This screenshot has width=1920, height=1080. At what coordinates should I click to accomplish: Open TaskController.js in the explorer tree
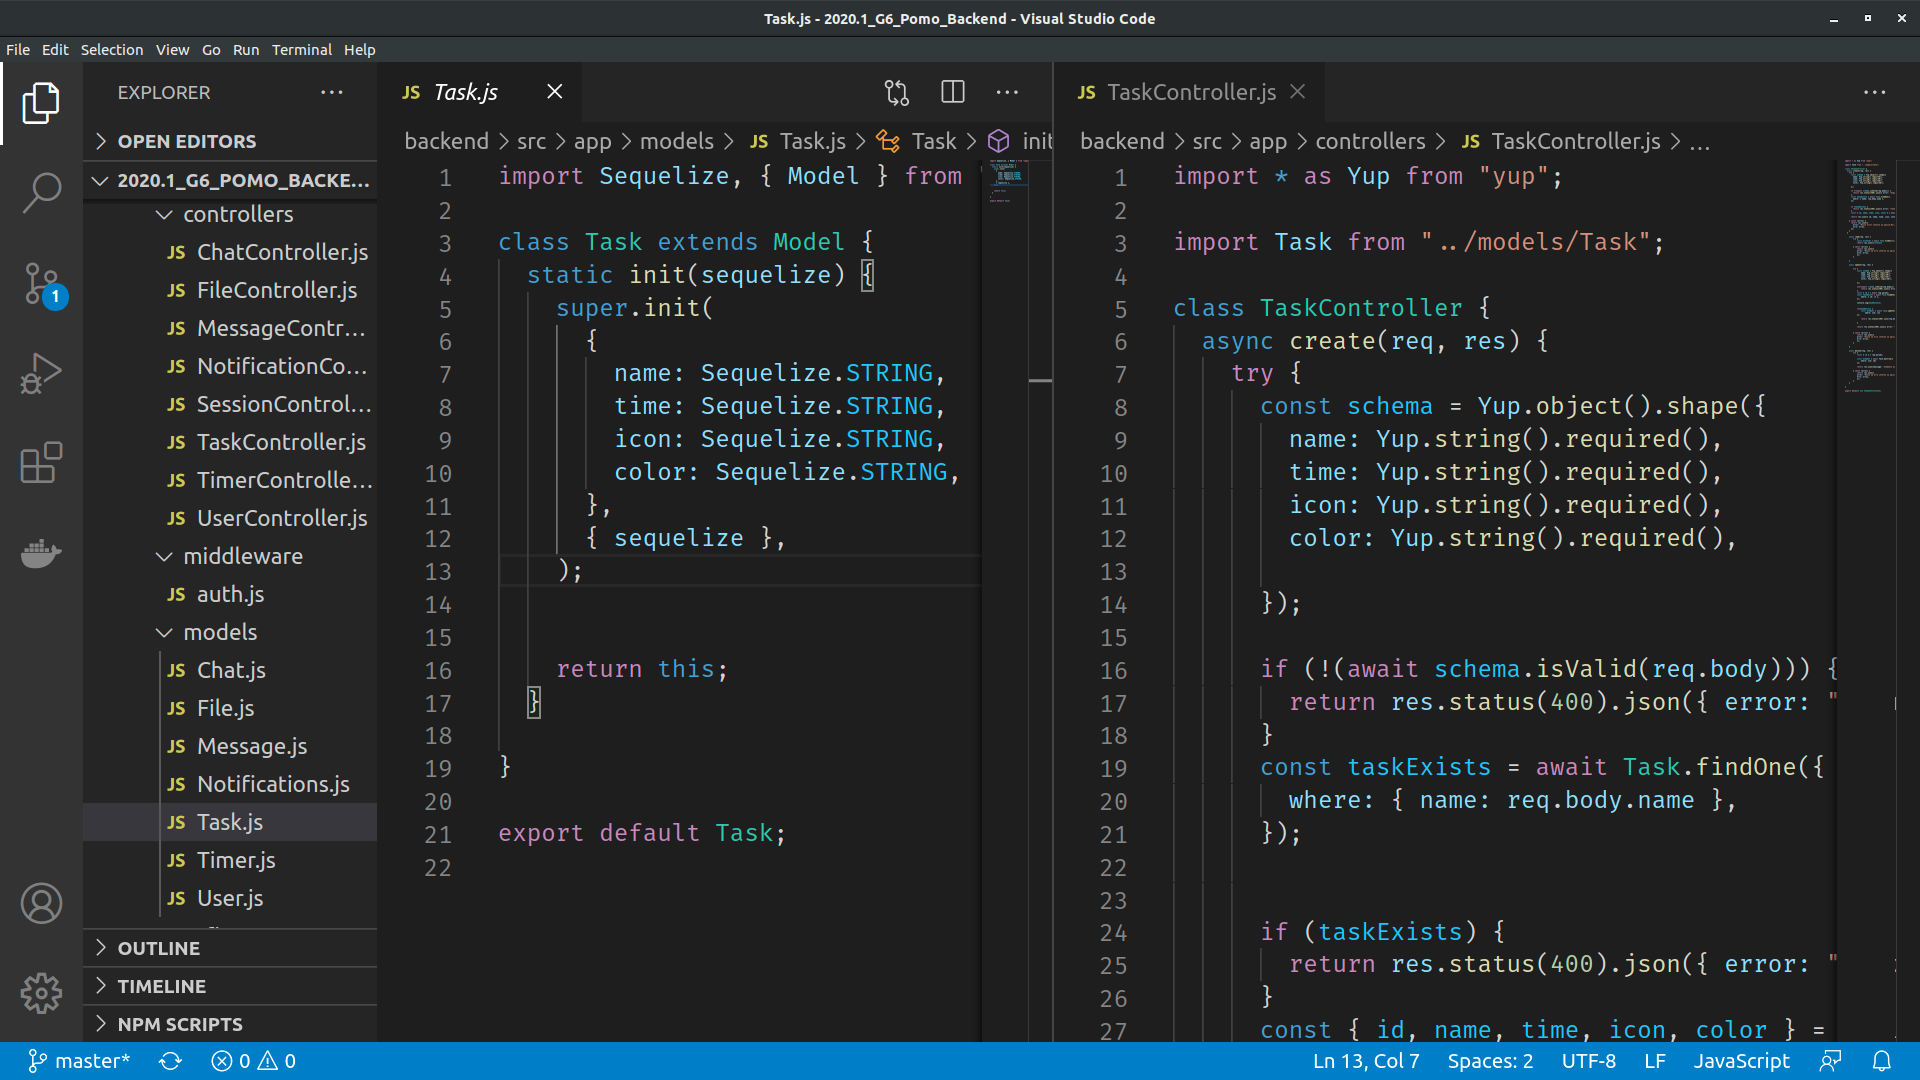click(230, 442)
